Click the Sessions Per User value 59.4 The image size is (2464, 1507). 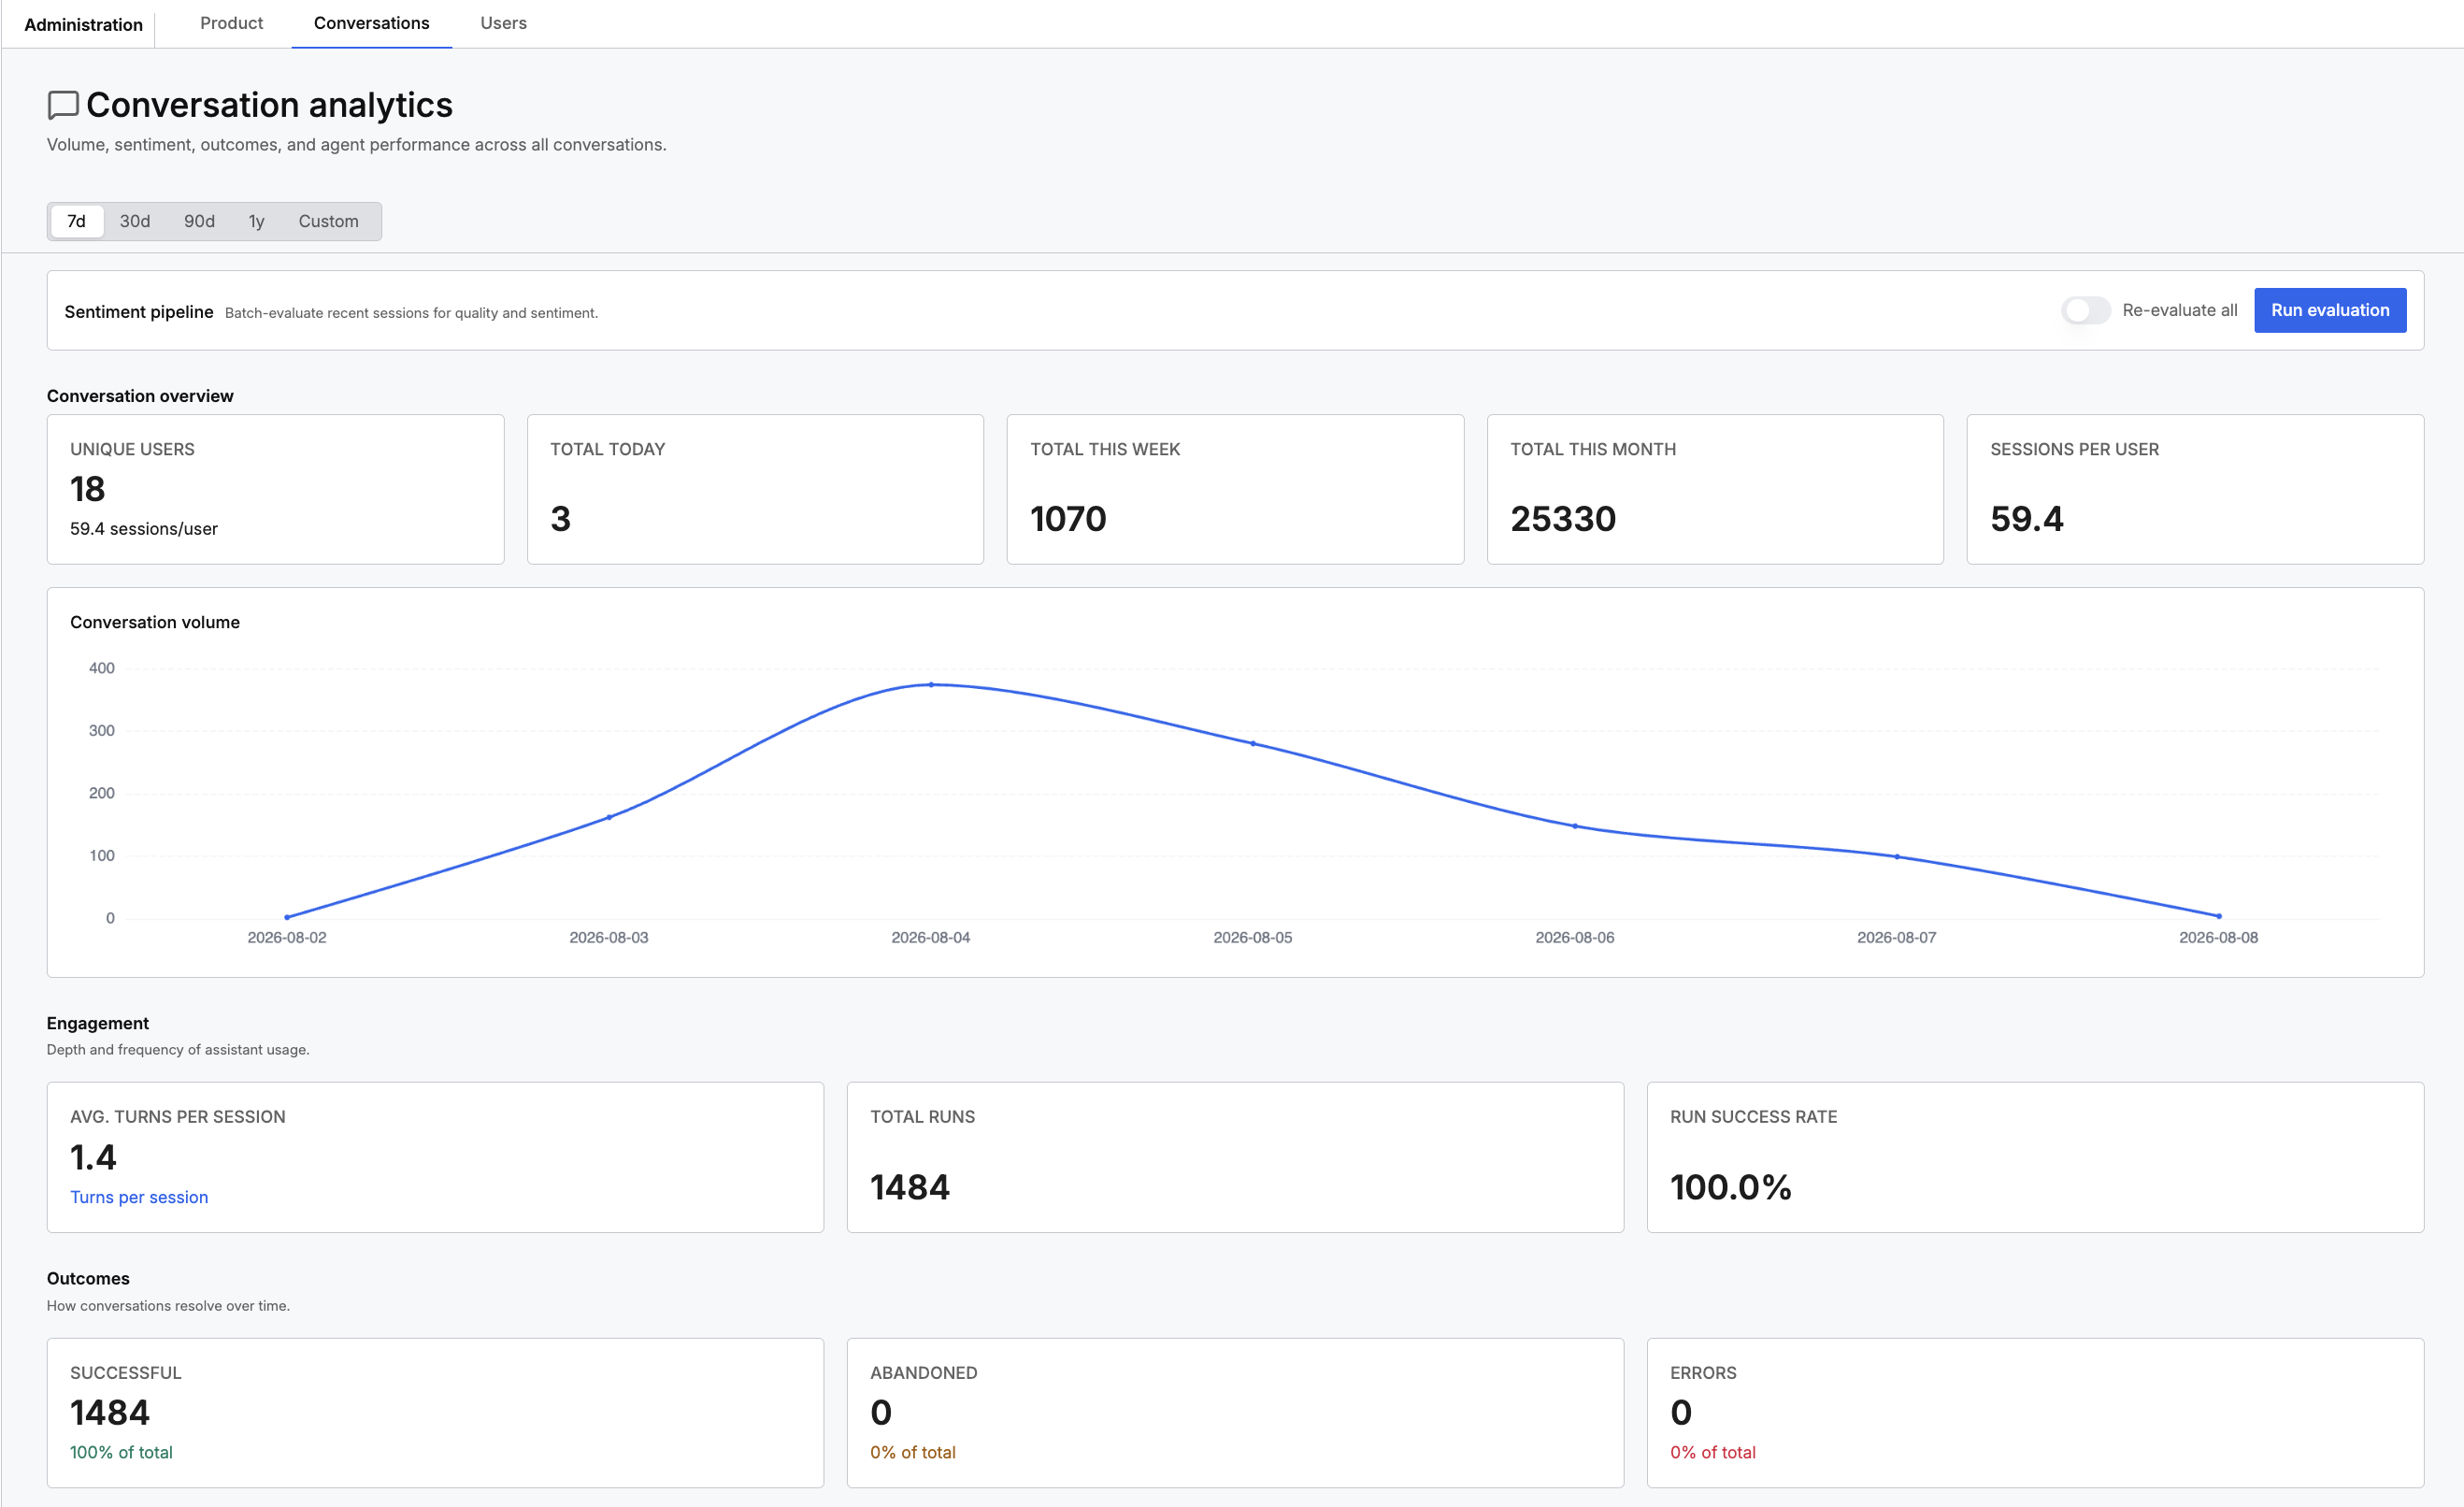(2026, 518)
